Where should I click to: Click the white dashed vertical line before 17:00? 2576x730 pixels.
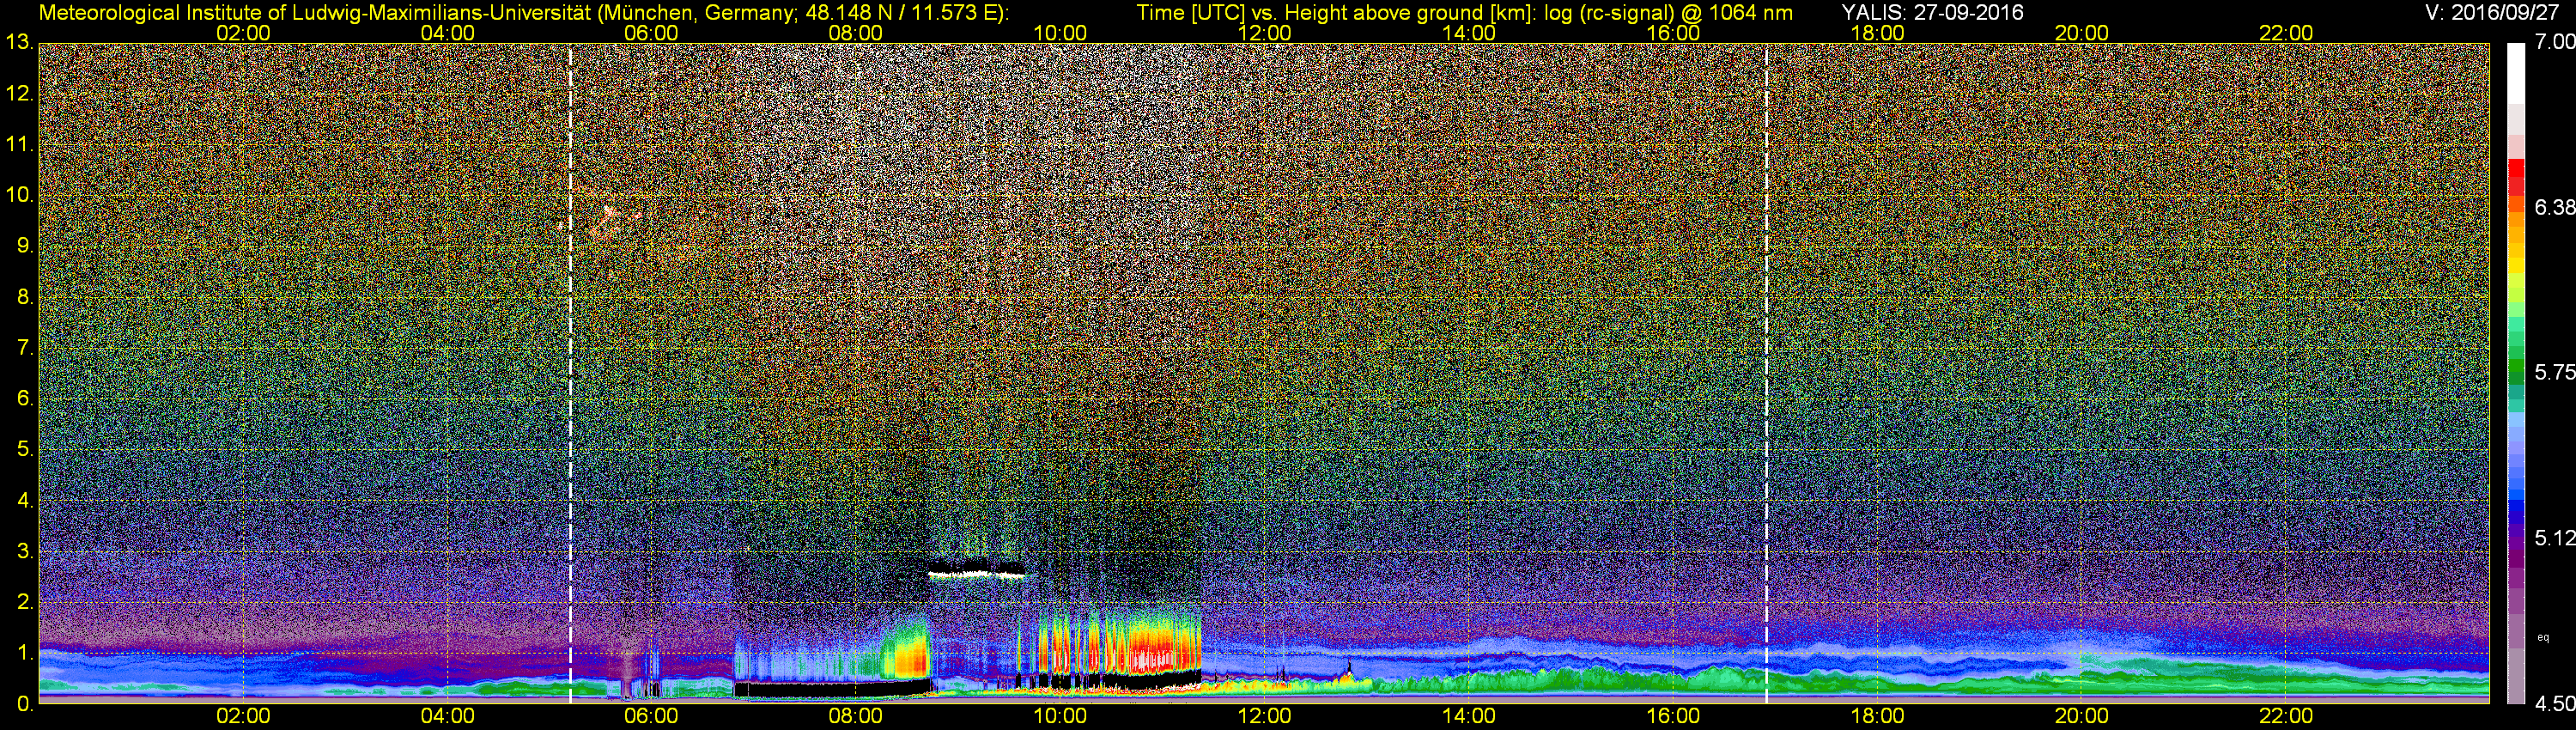click(x=1767, y=373)
